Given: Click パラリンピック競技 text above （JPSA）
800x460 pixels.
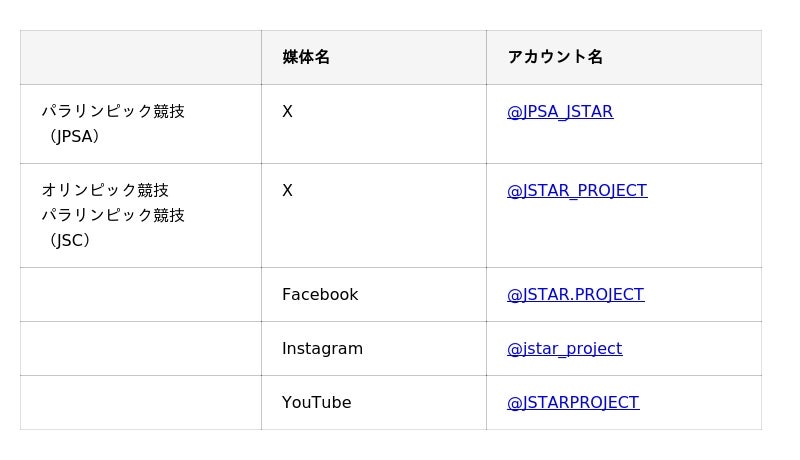Looking at the screenshot, I should 113,112.
